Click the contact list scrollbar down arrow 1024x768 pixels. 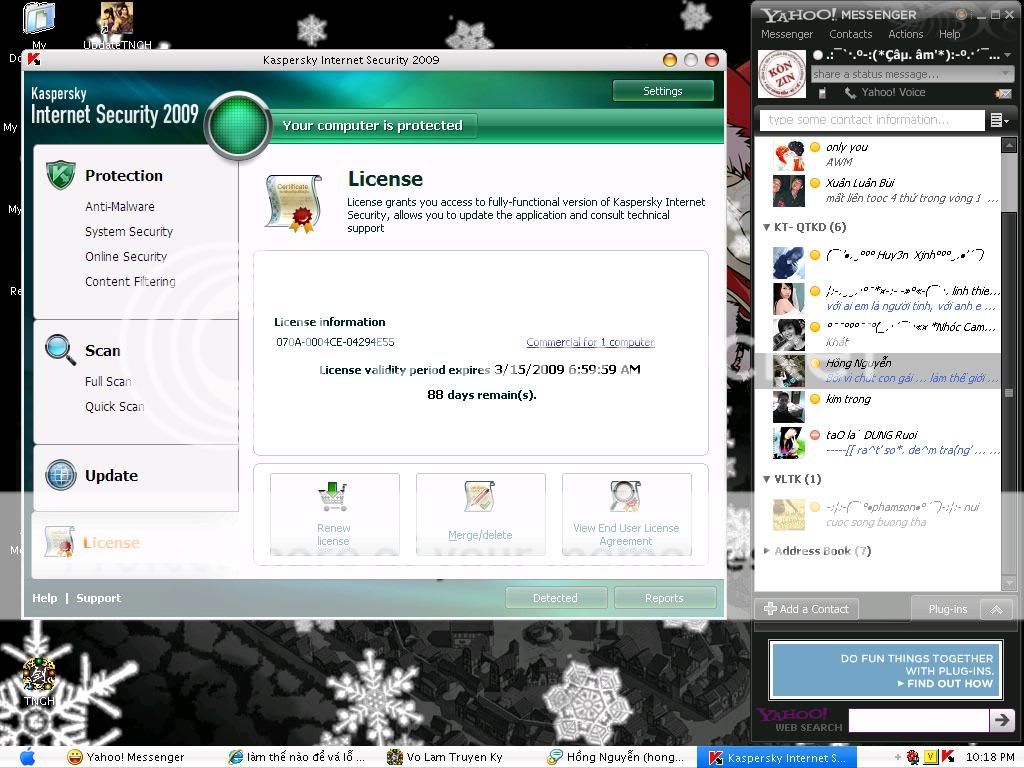tap(1009, 582)
